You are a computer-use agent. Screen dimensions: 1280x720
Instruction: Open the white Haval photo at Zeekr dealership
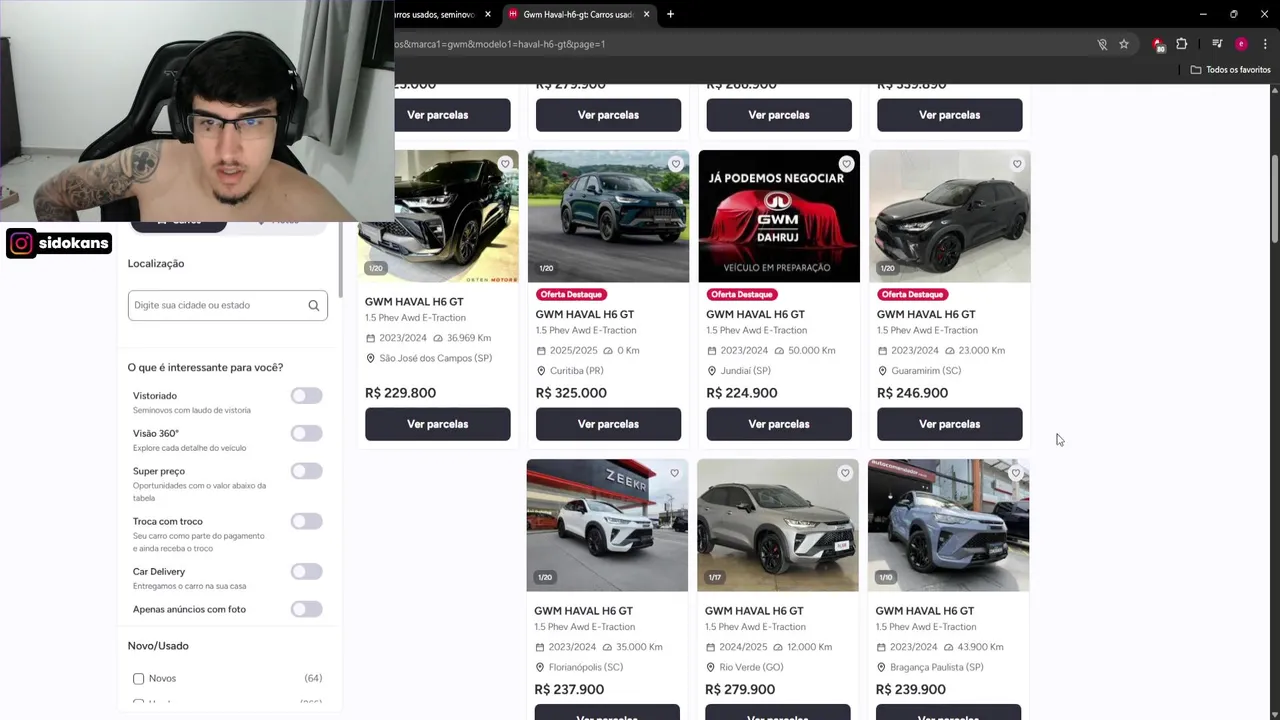click(x=607, y=525)
